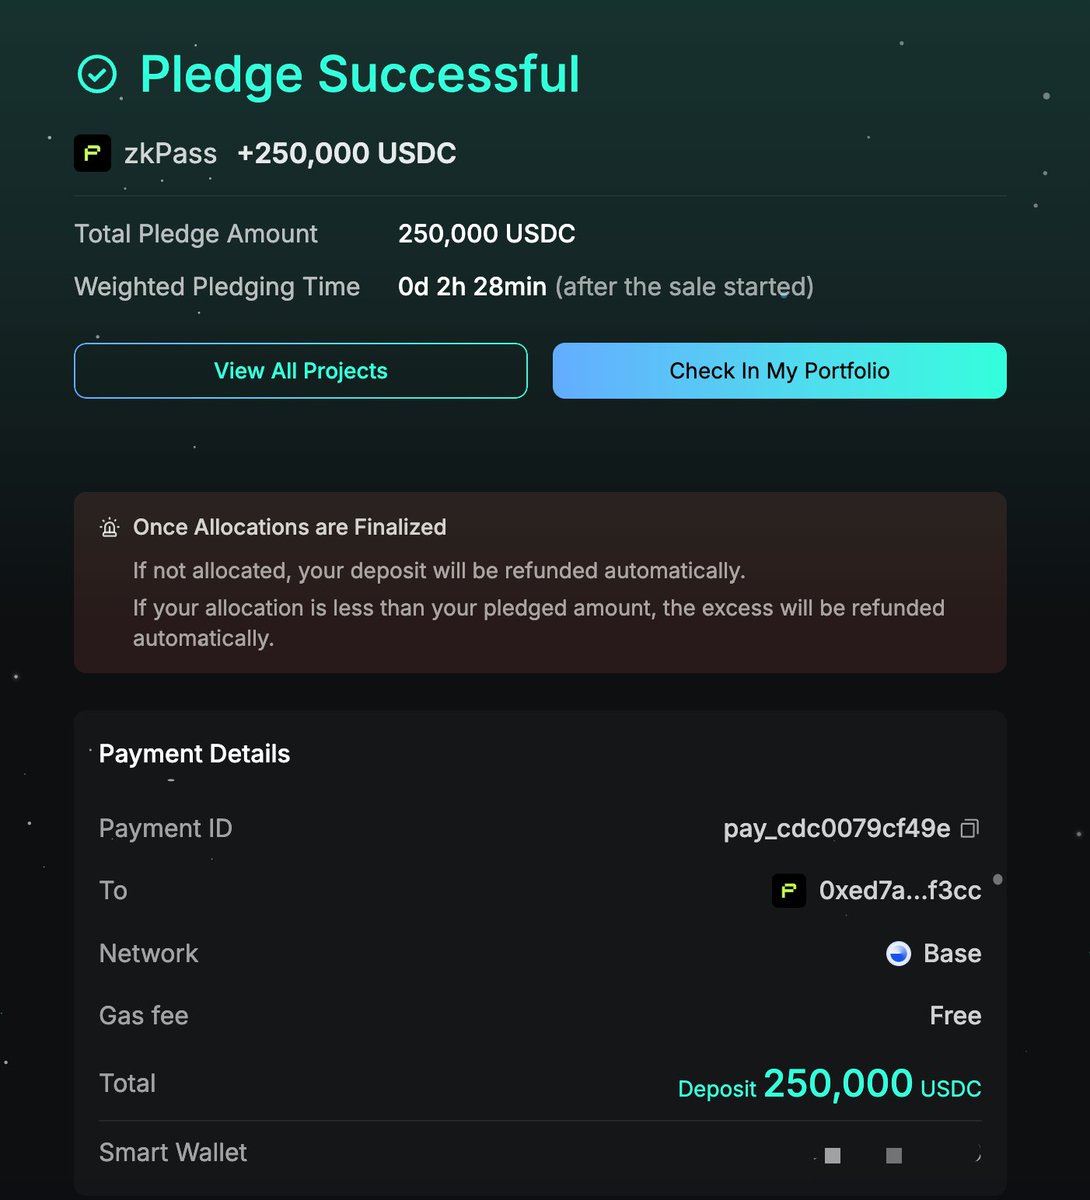
Task: Click the zkPass icon next to the recipient address
Action: [789, 891]
